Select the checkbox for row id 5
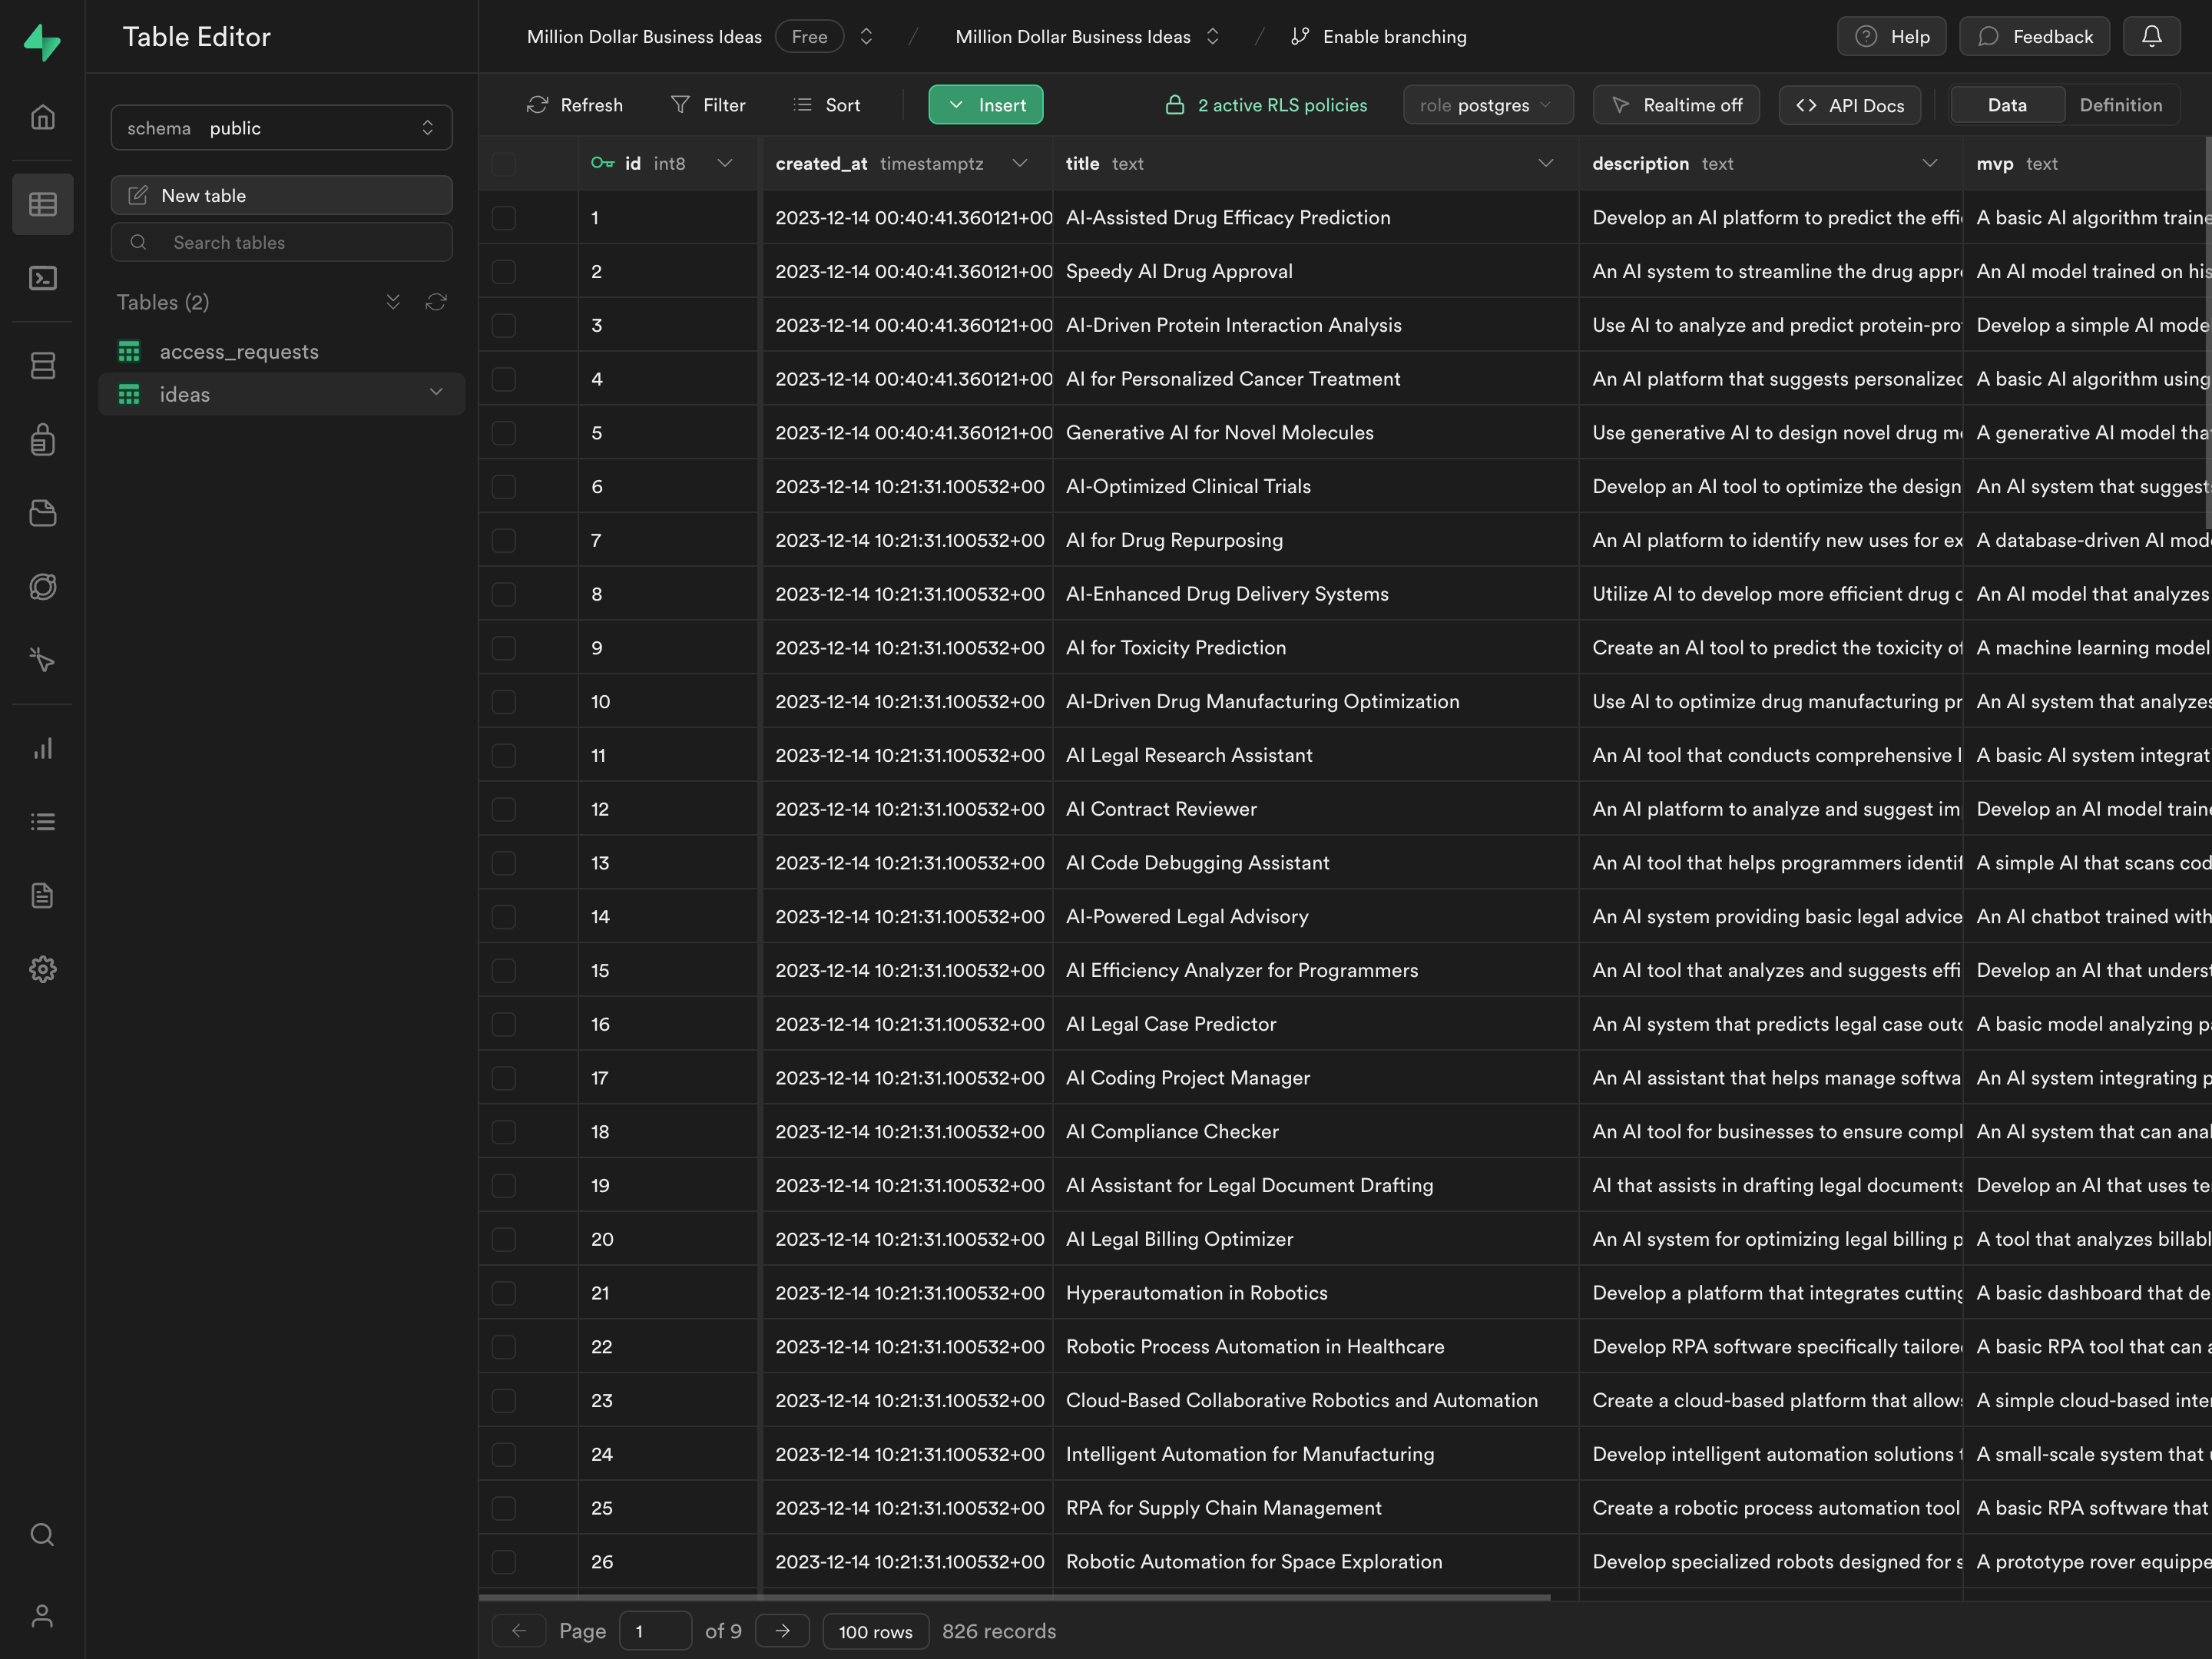 pos(503,432)
